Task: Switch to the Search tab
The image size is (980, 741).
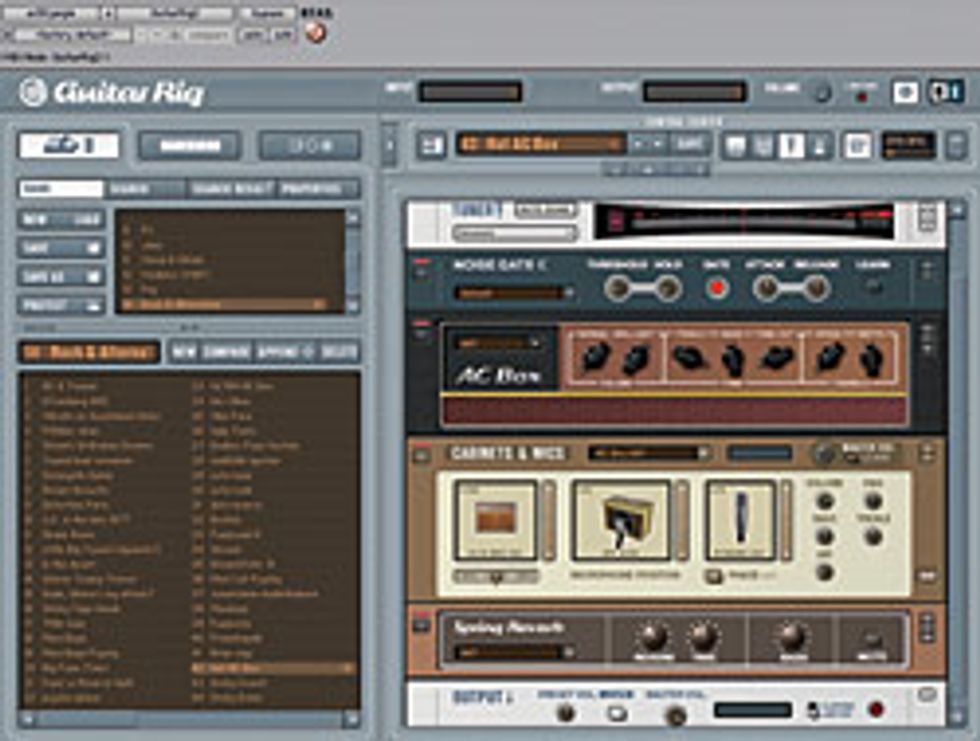Action: (145, 188)
